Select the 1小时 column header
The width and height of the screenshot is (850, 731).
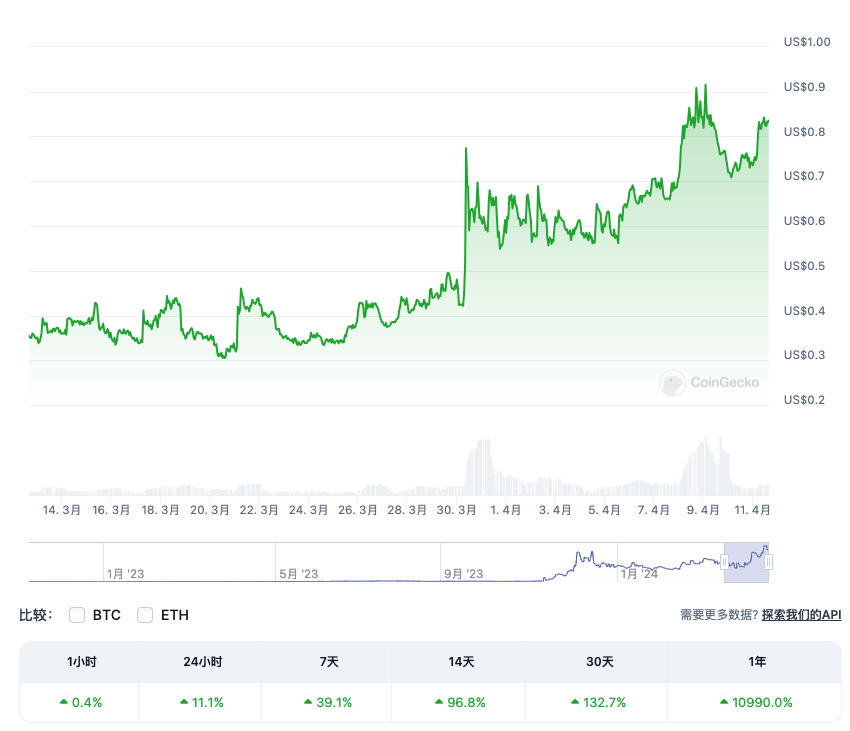tap(80, 662)
